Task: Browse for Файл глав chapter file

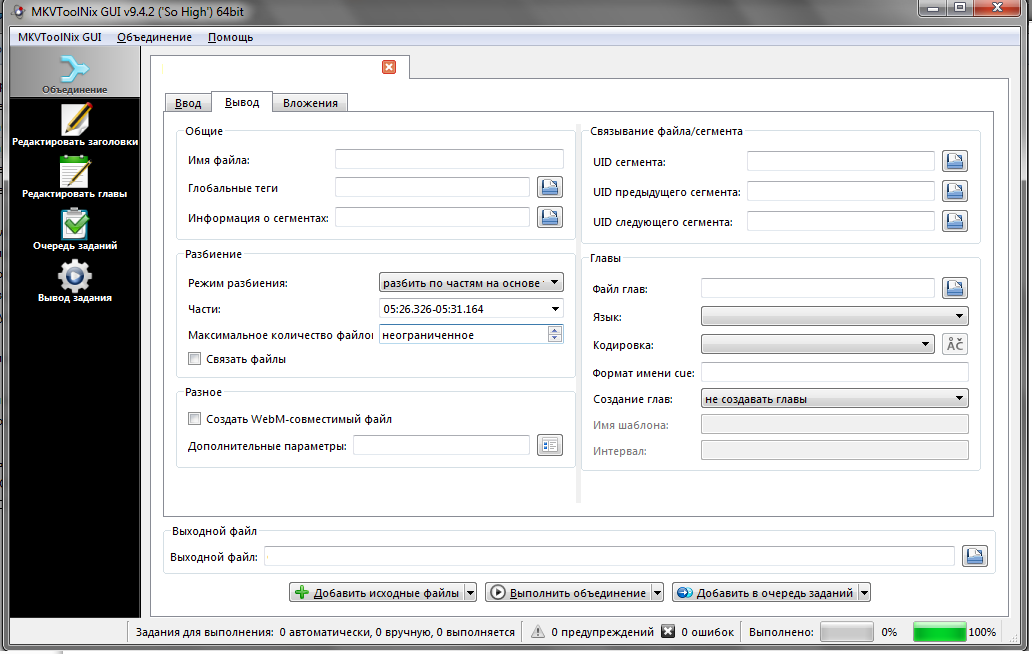Action: [955, 288]
